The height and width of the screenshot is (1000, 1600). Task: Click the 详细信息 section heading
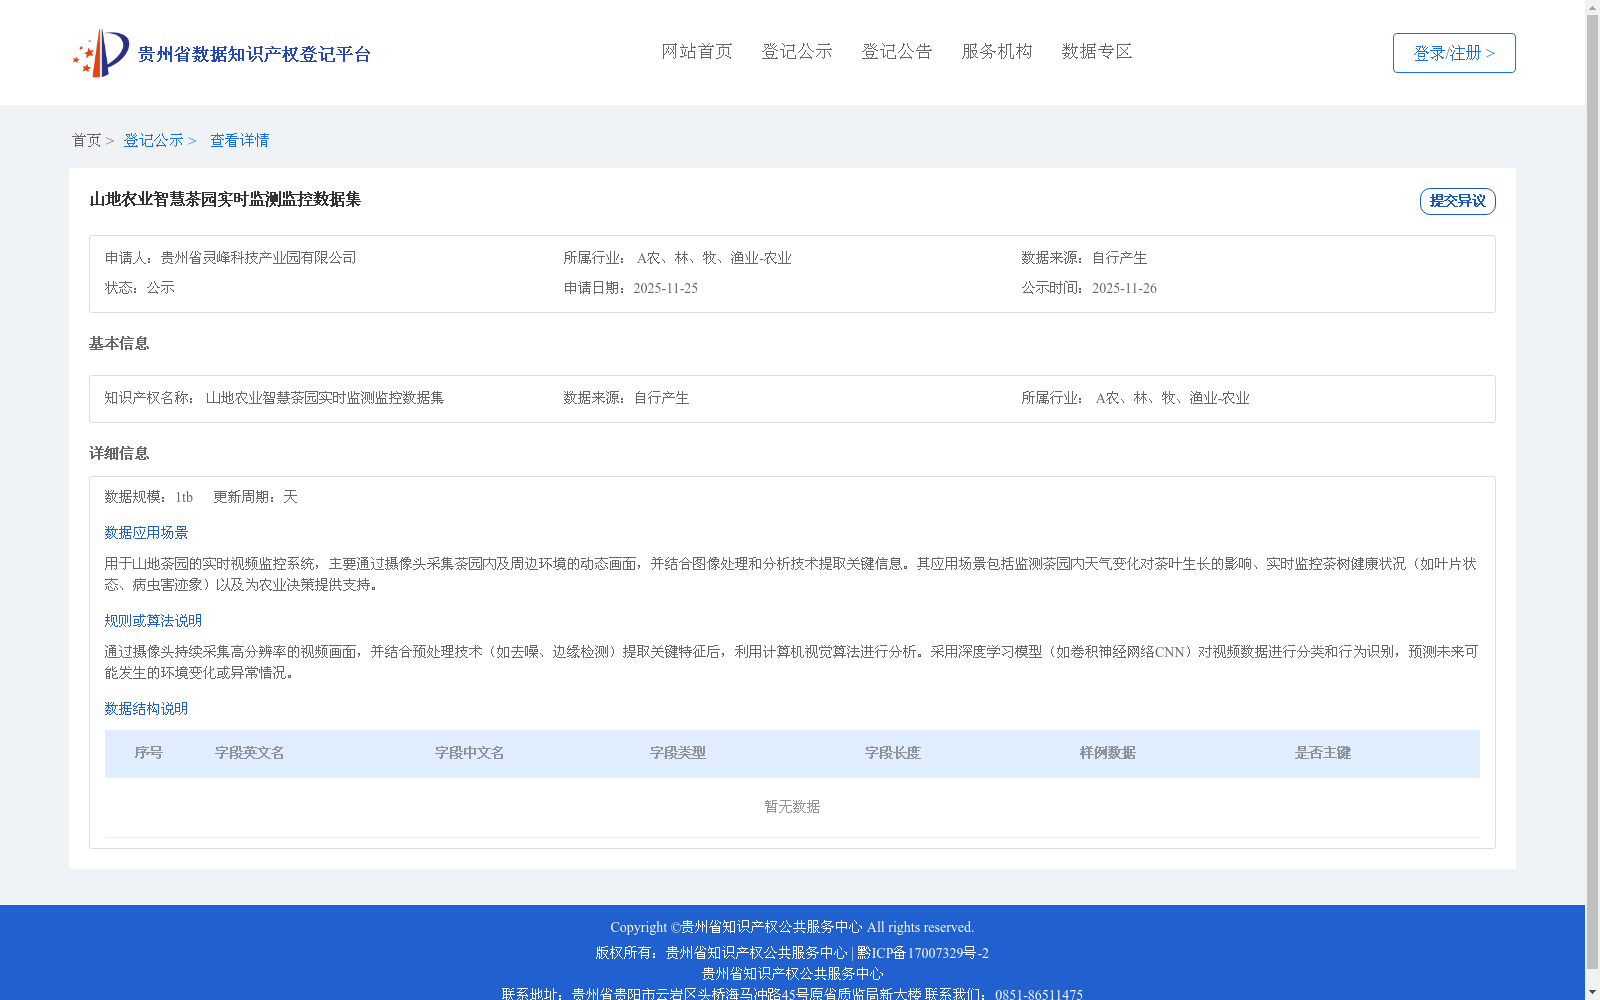pyautogui.click(x=119, y=454)
